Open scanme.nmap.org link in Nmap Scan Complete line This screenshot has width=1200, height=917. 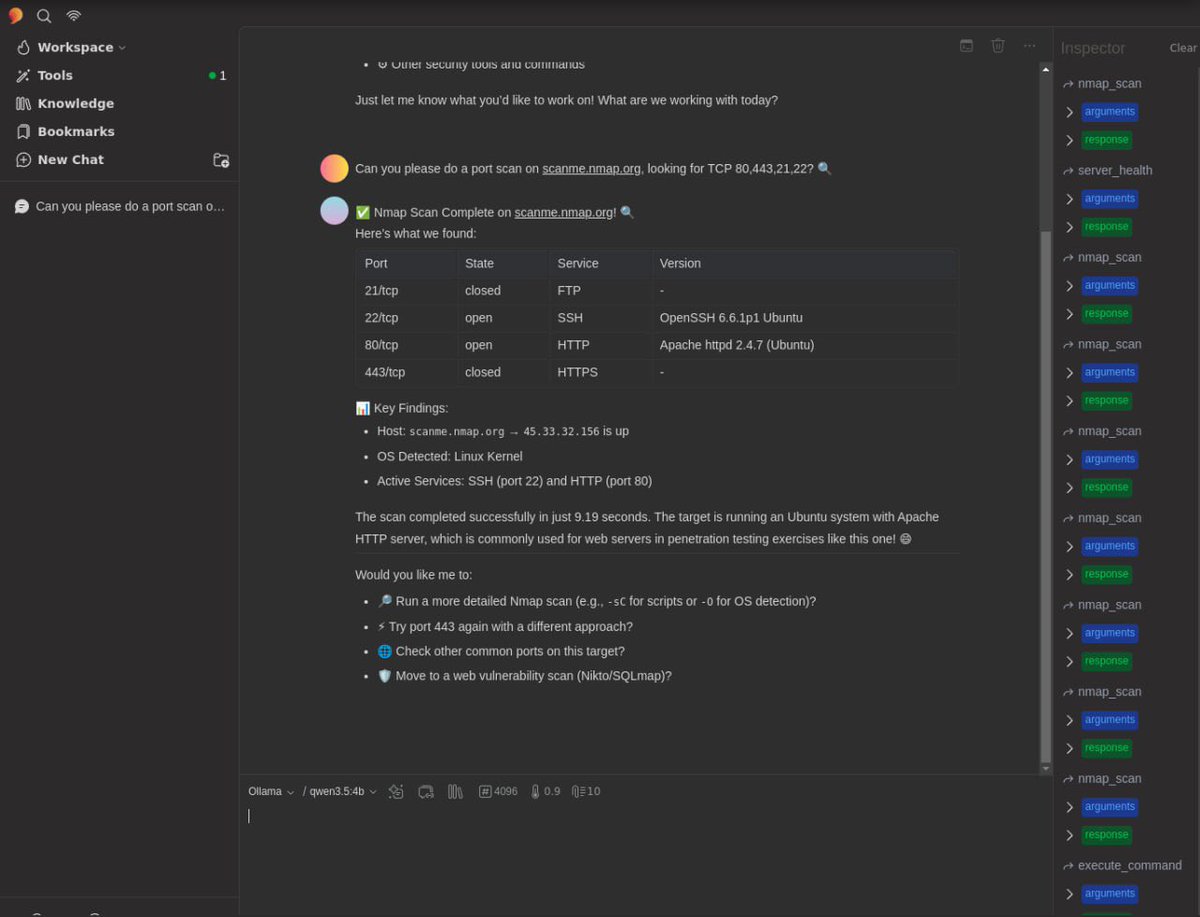click(x=563, y=212)
